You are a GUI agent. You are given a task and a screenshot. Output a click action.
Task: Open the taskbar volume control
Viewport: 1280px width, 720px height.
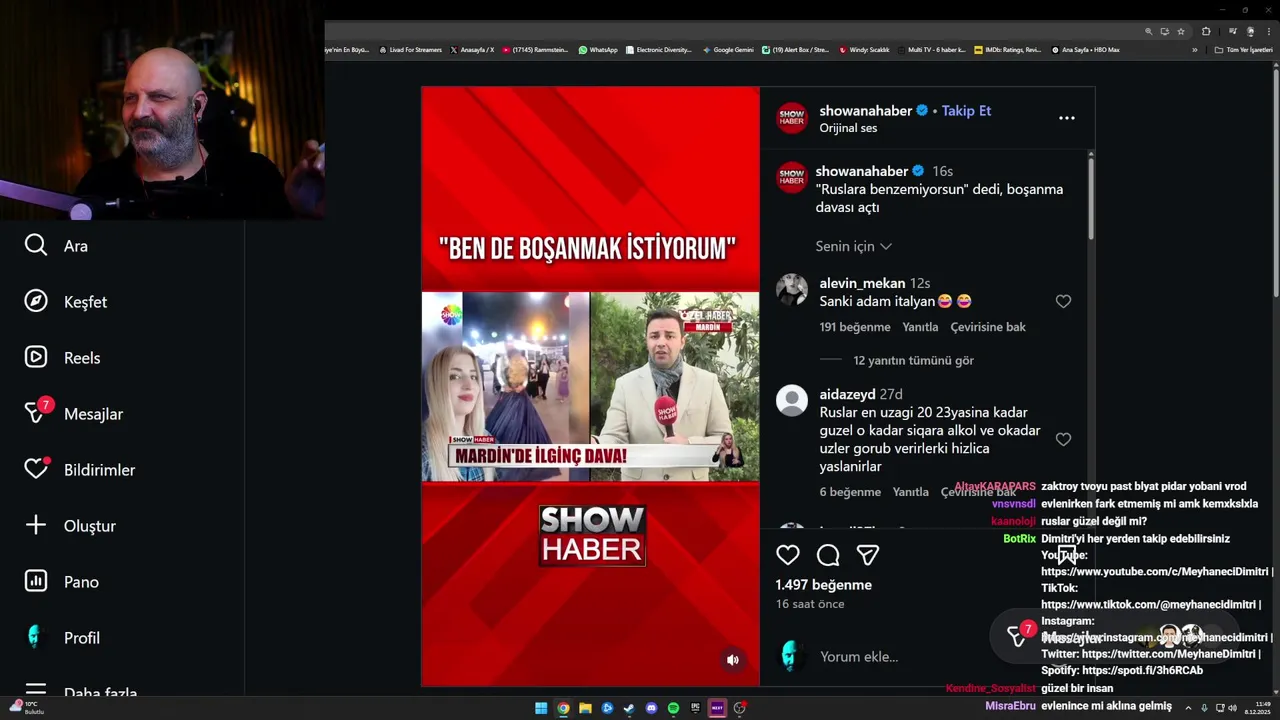pos(1233,708)
